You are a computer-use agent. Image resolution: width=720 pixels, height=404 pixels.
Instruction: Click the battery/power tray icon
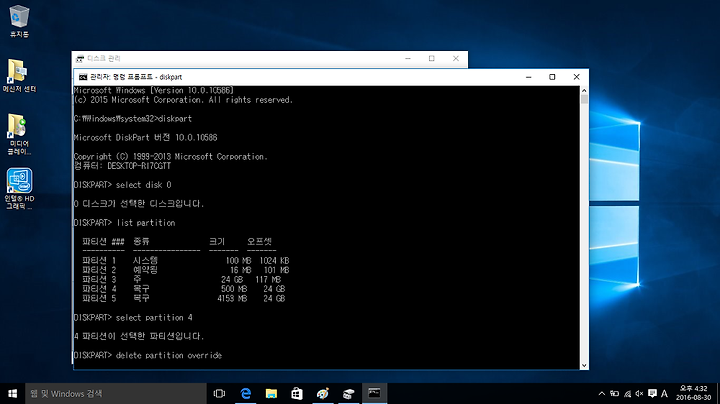(x=614, y=393)
